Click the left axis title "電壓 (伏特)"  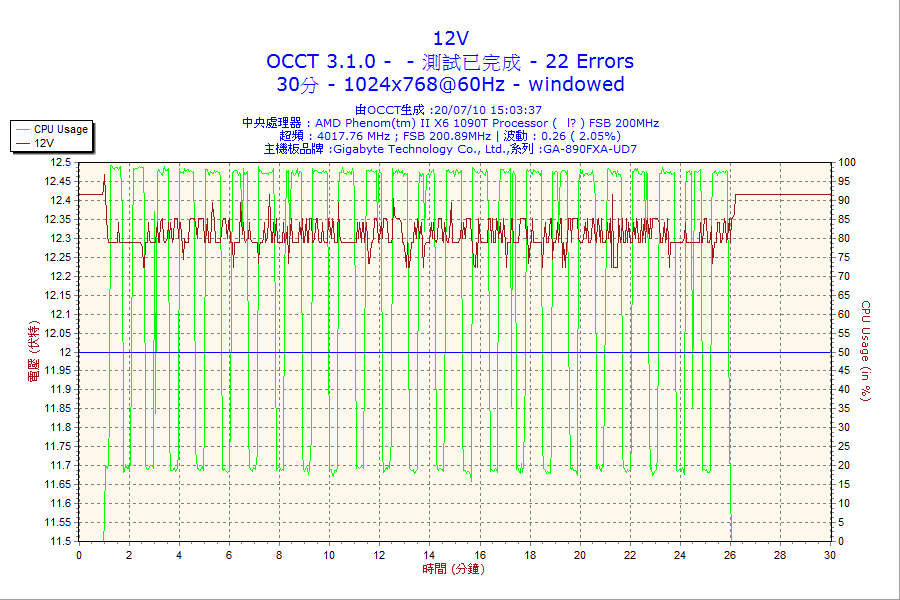(34, 352)
